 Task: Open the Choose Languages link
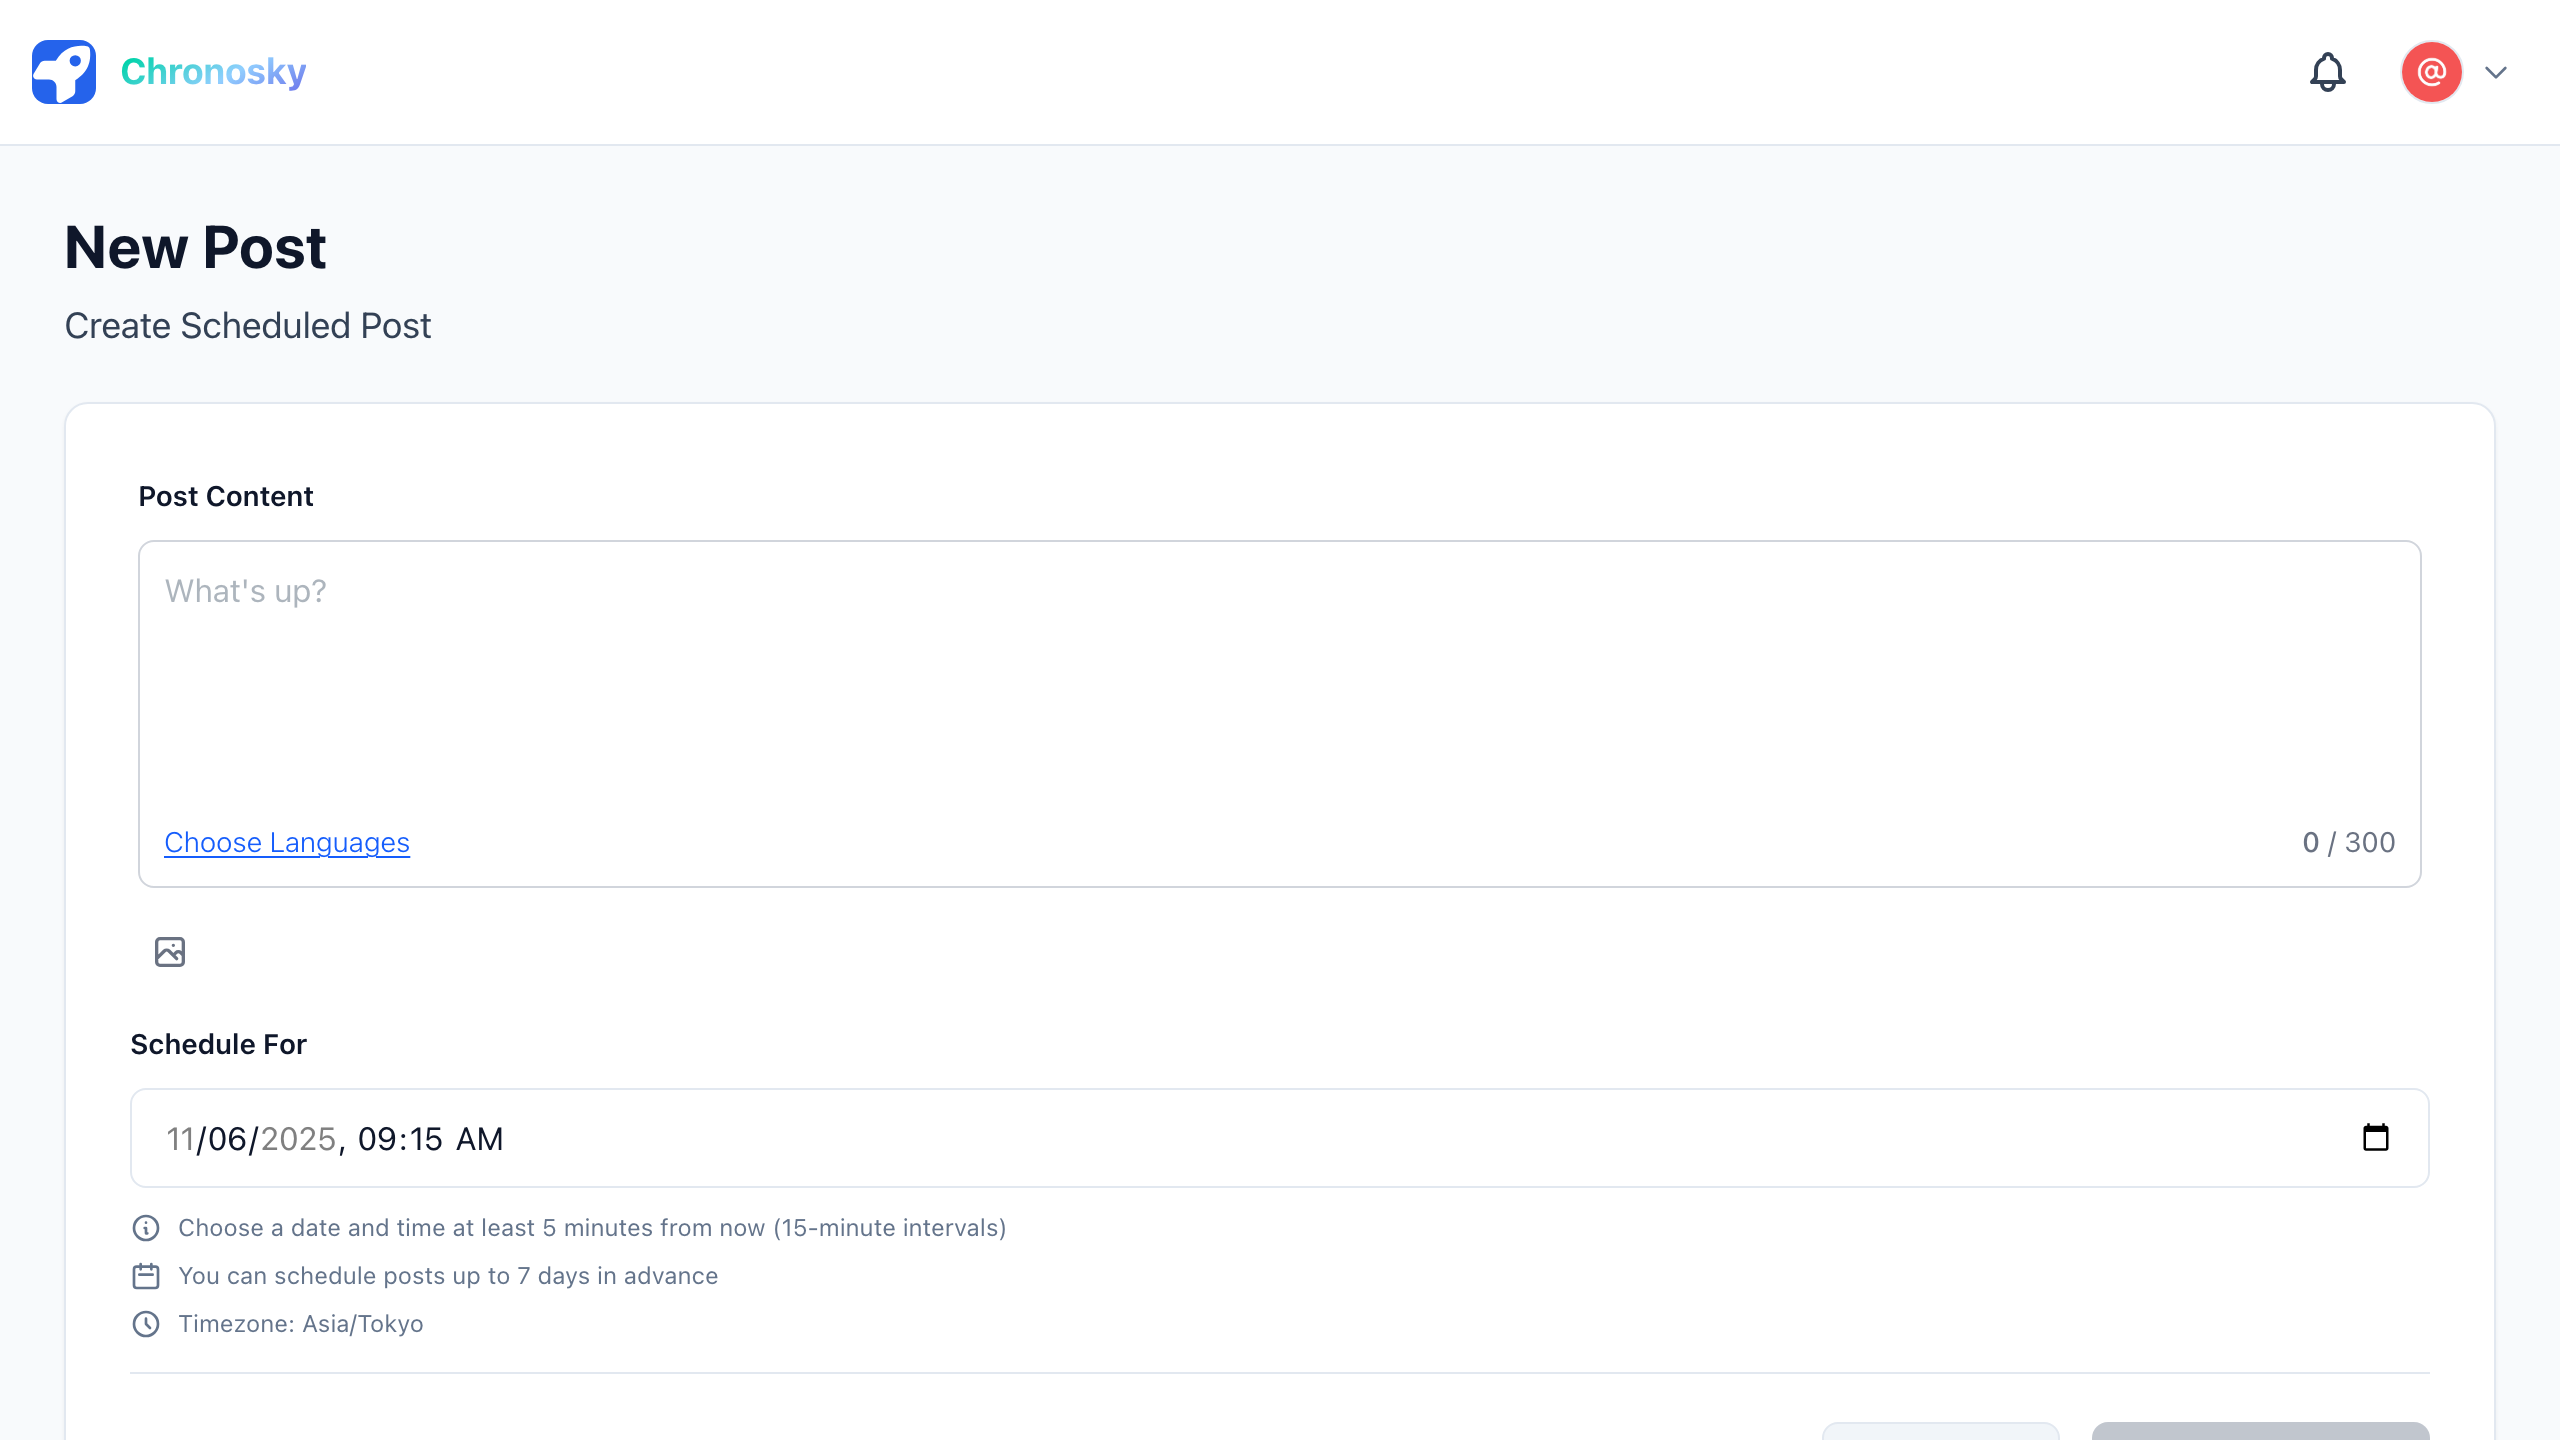[x=287, y=842]
